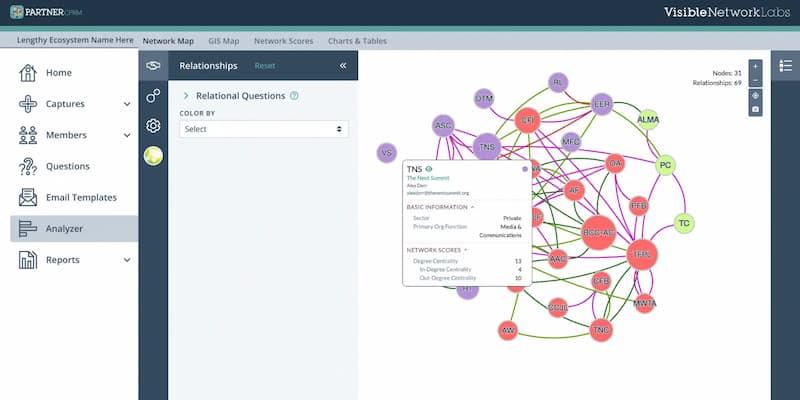Expand the Captures menu chevron

127,104
